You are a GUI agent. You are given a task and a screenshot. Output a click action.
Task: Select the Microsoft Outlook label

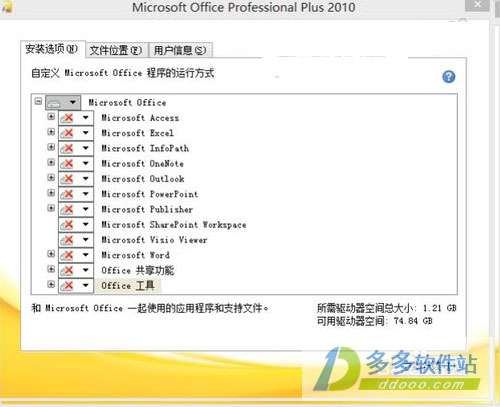[x=143, y=179]
